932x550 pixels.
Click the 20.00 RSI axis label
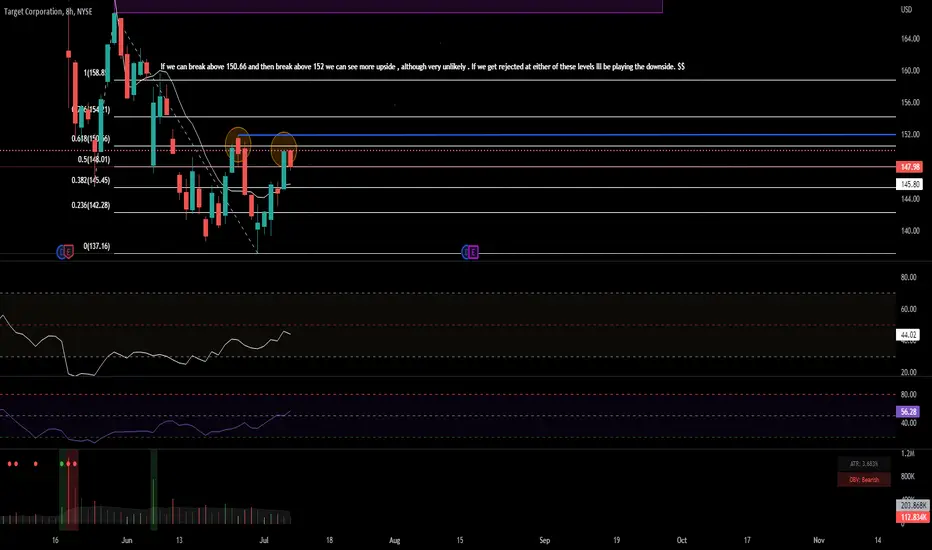(x=908, y=373)
